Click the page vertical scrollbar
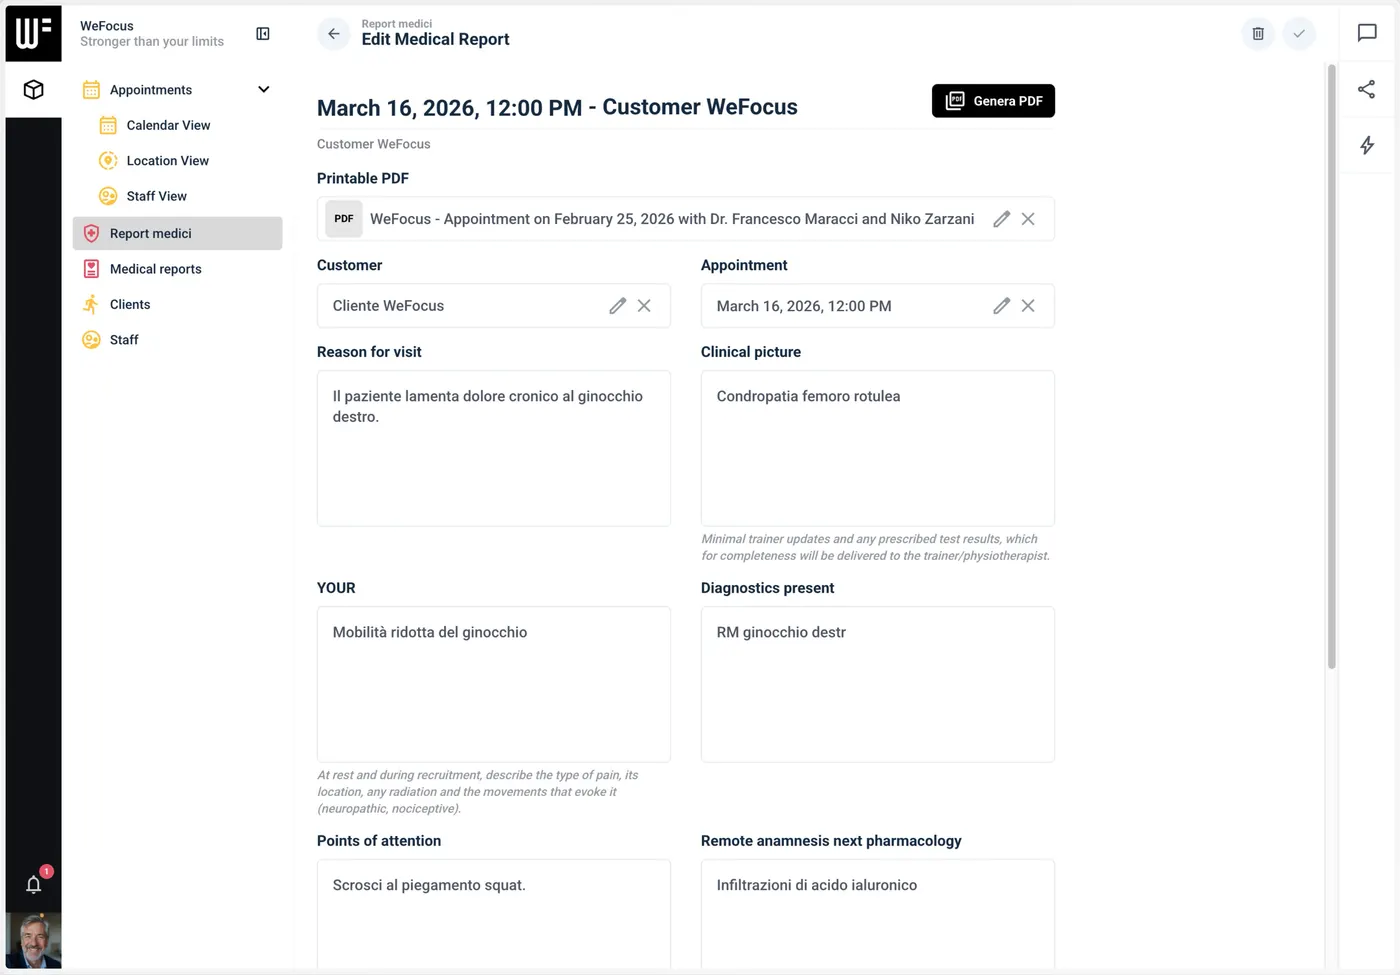1400x975 pixels. 1331,366
